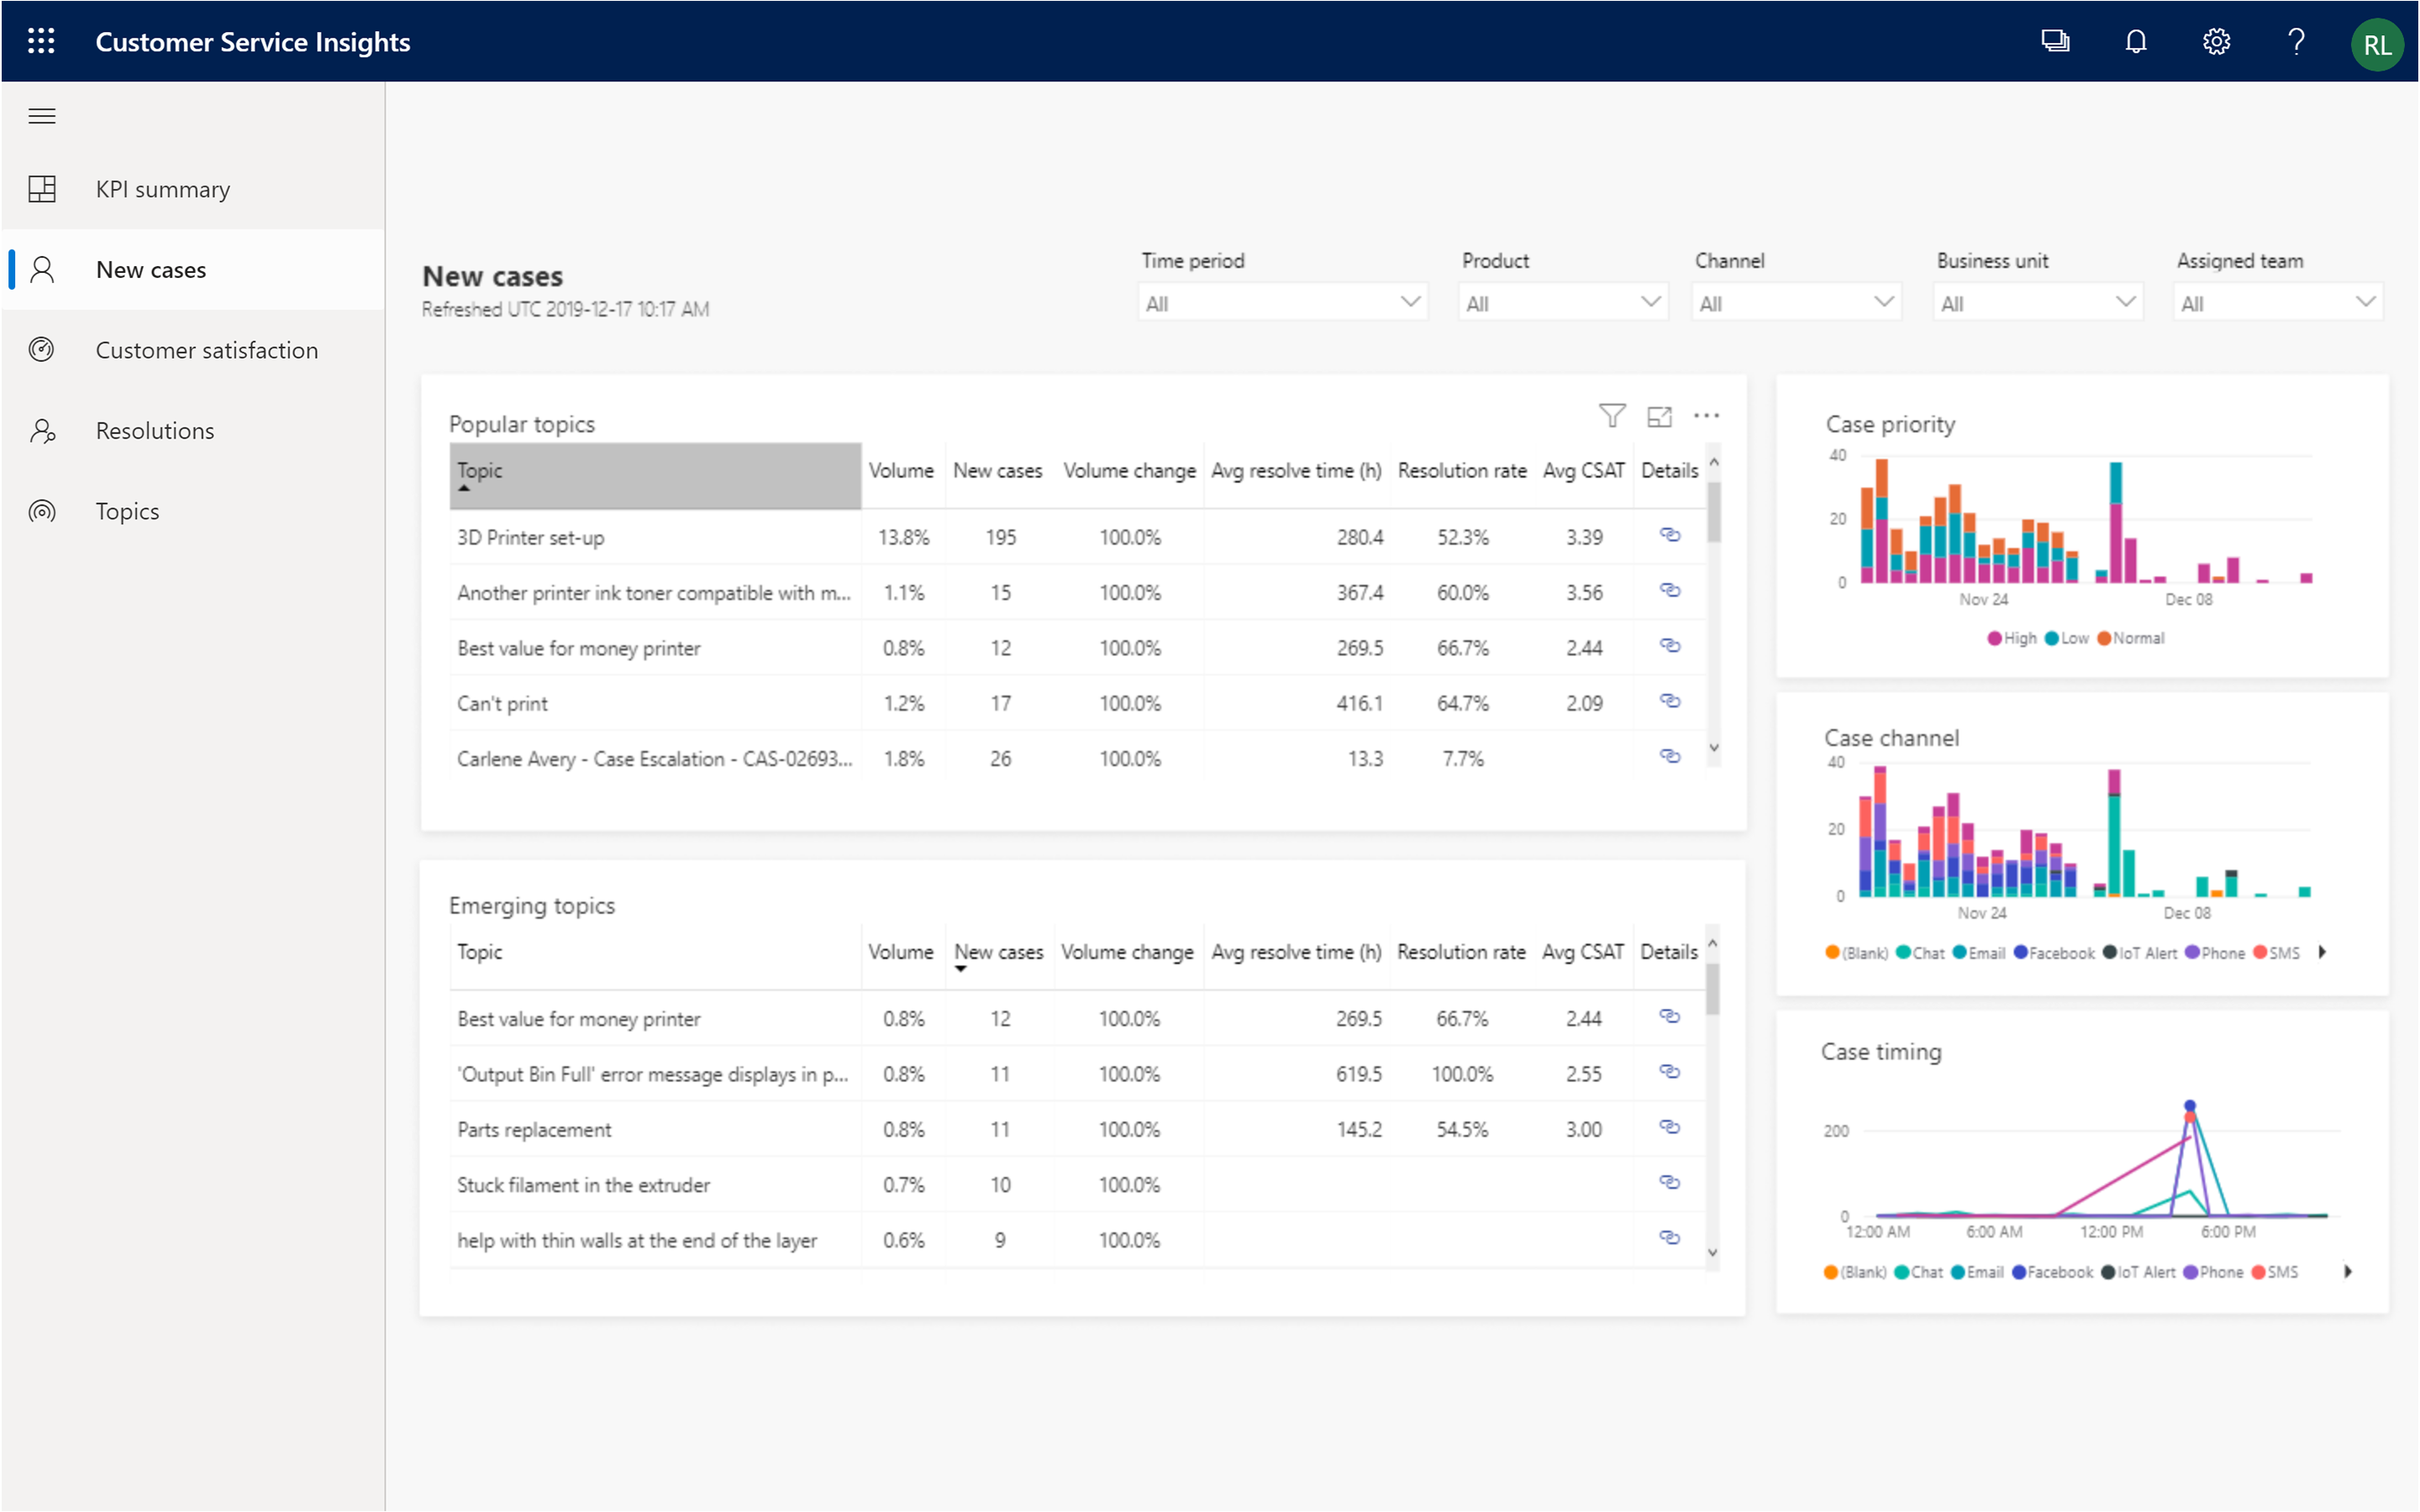Sort Popular topics by Avg resolve time
The height and width of the screenshot is (1512, 2420).
coord(1296,470)
